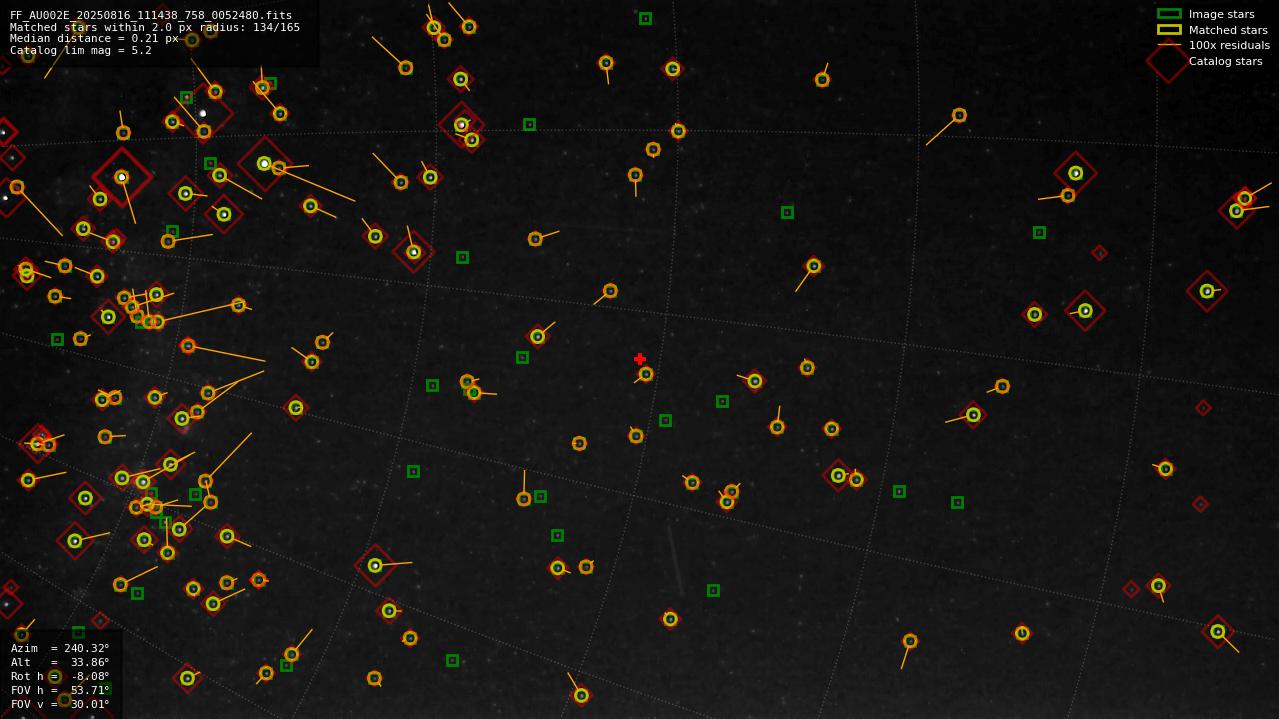
Task: Click the 'Azim = 240.32°' readout
Action: (60, 648)
